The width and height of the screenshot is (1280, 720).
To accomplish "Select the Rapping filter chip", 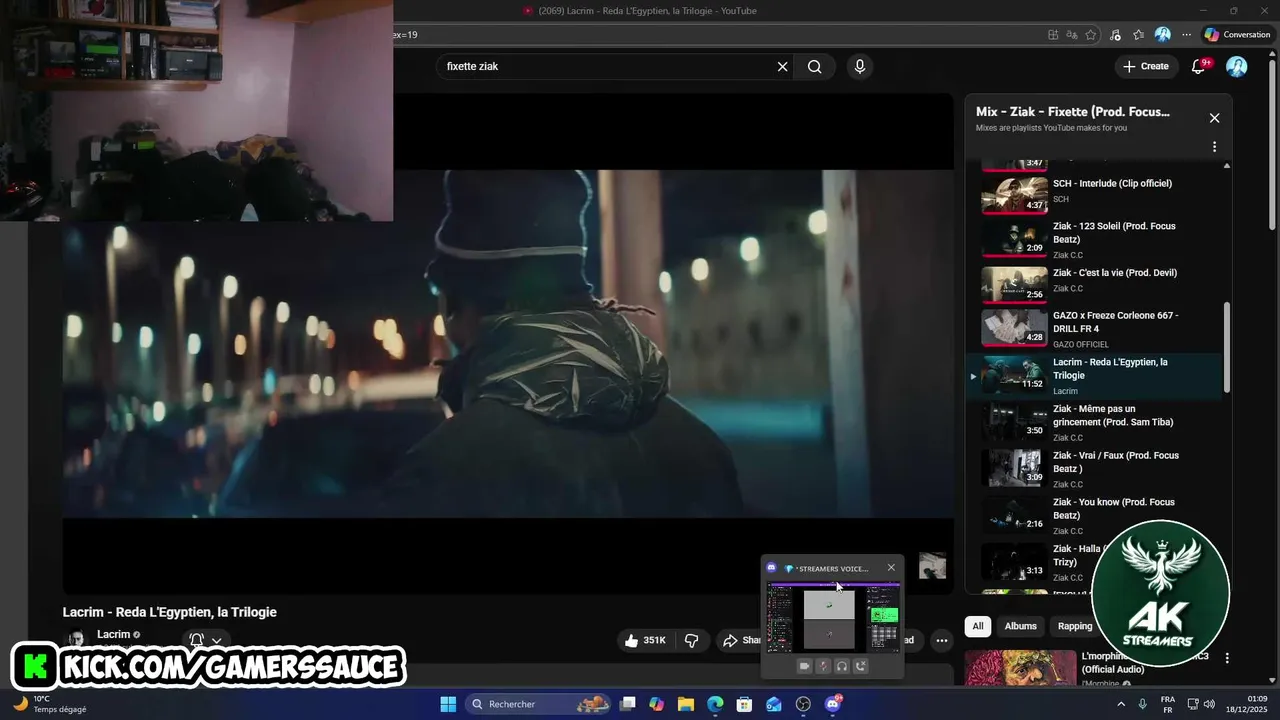I will (x=1075, y=626).
